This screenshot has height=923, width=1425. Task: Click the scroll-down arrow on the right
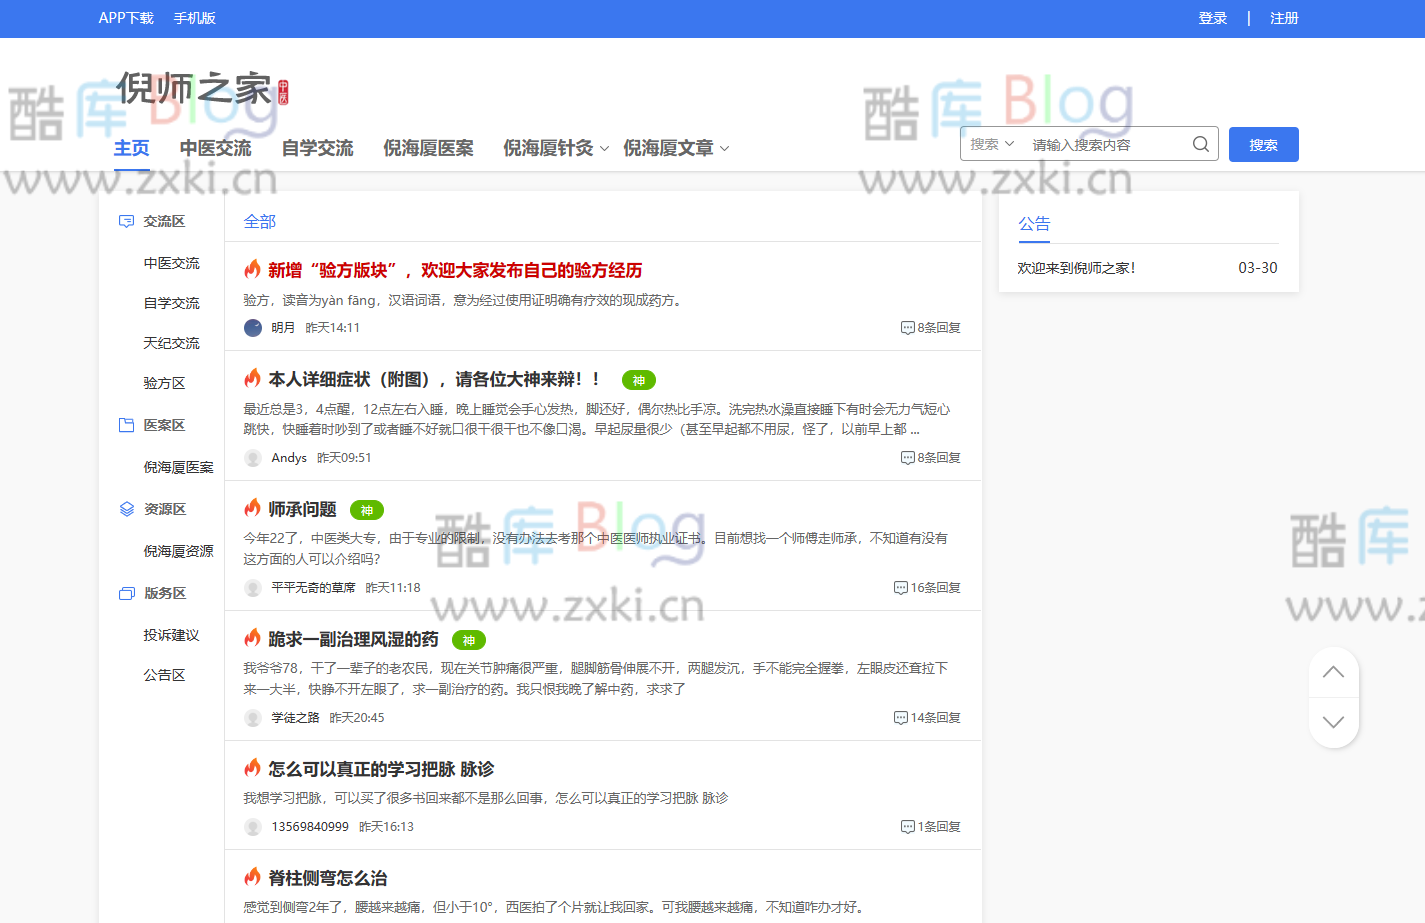pos(1334,721)
